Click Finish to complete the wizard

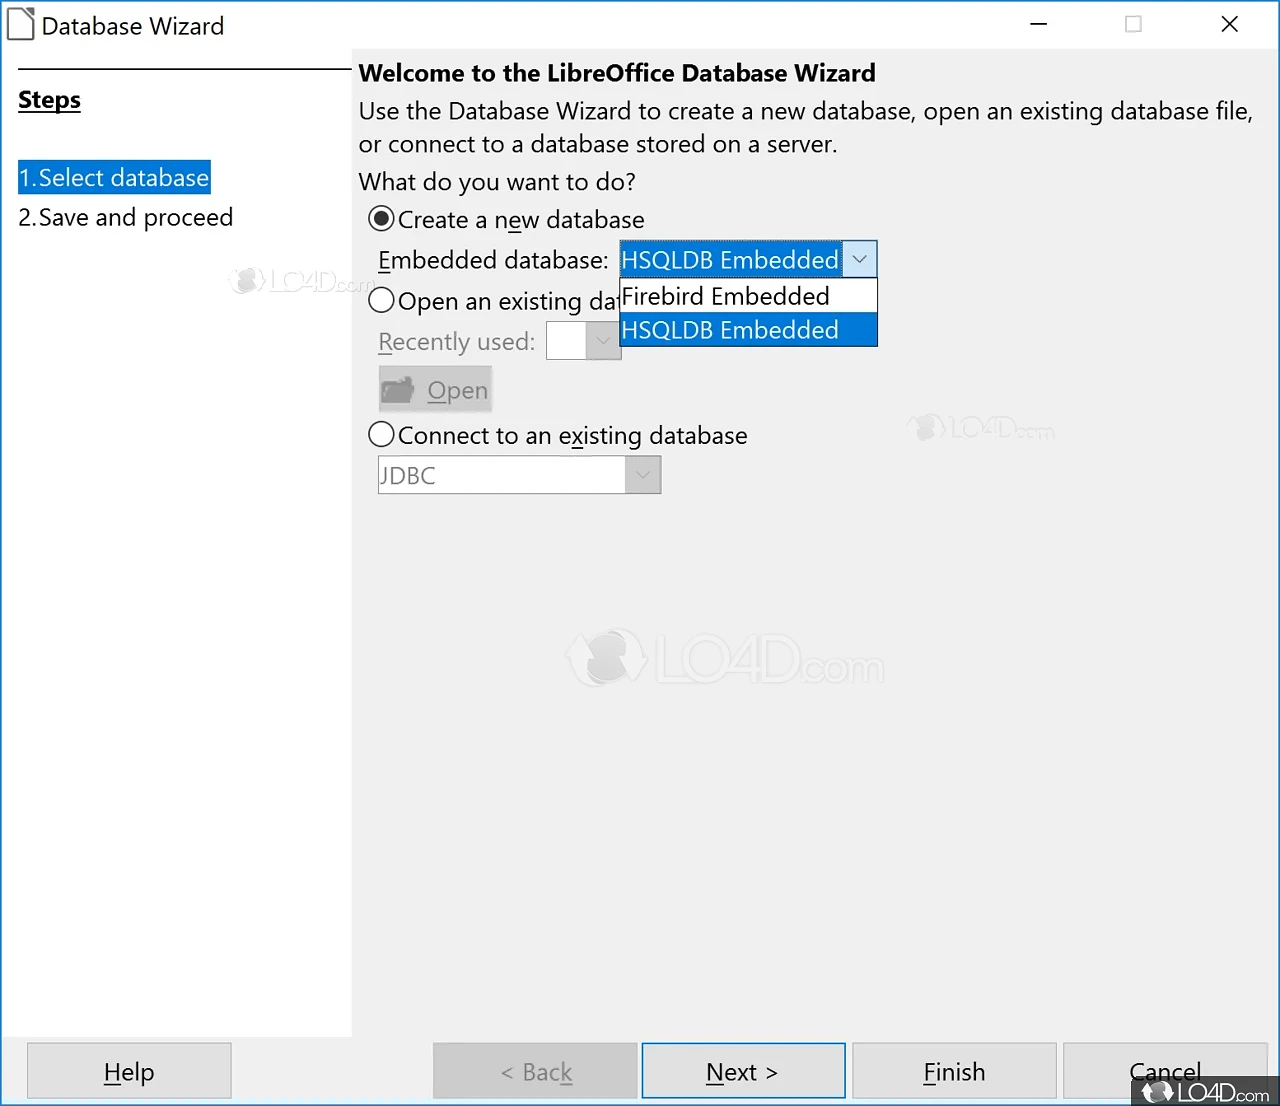954,1071
